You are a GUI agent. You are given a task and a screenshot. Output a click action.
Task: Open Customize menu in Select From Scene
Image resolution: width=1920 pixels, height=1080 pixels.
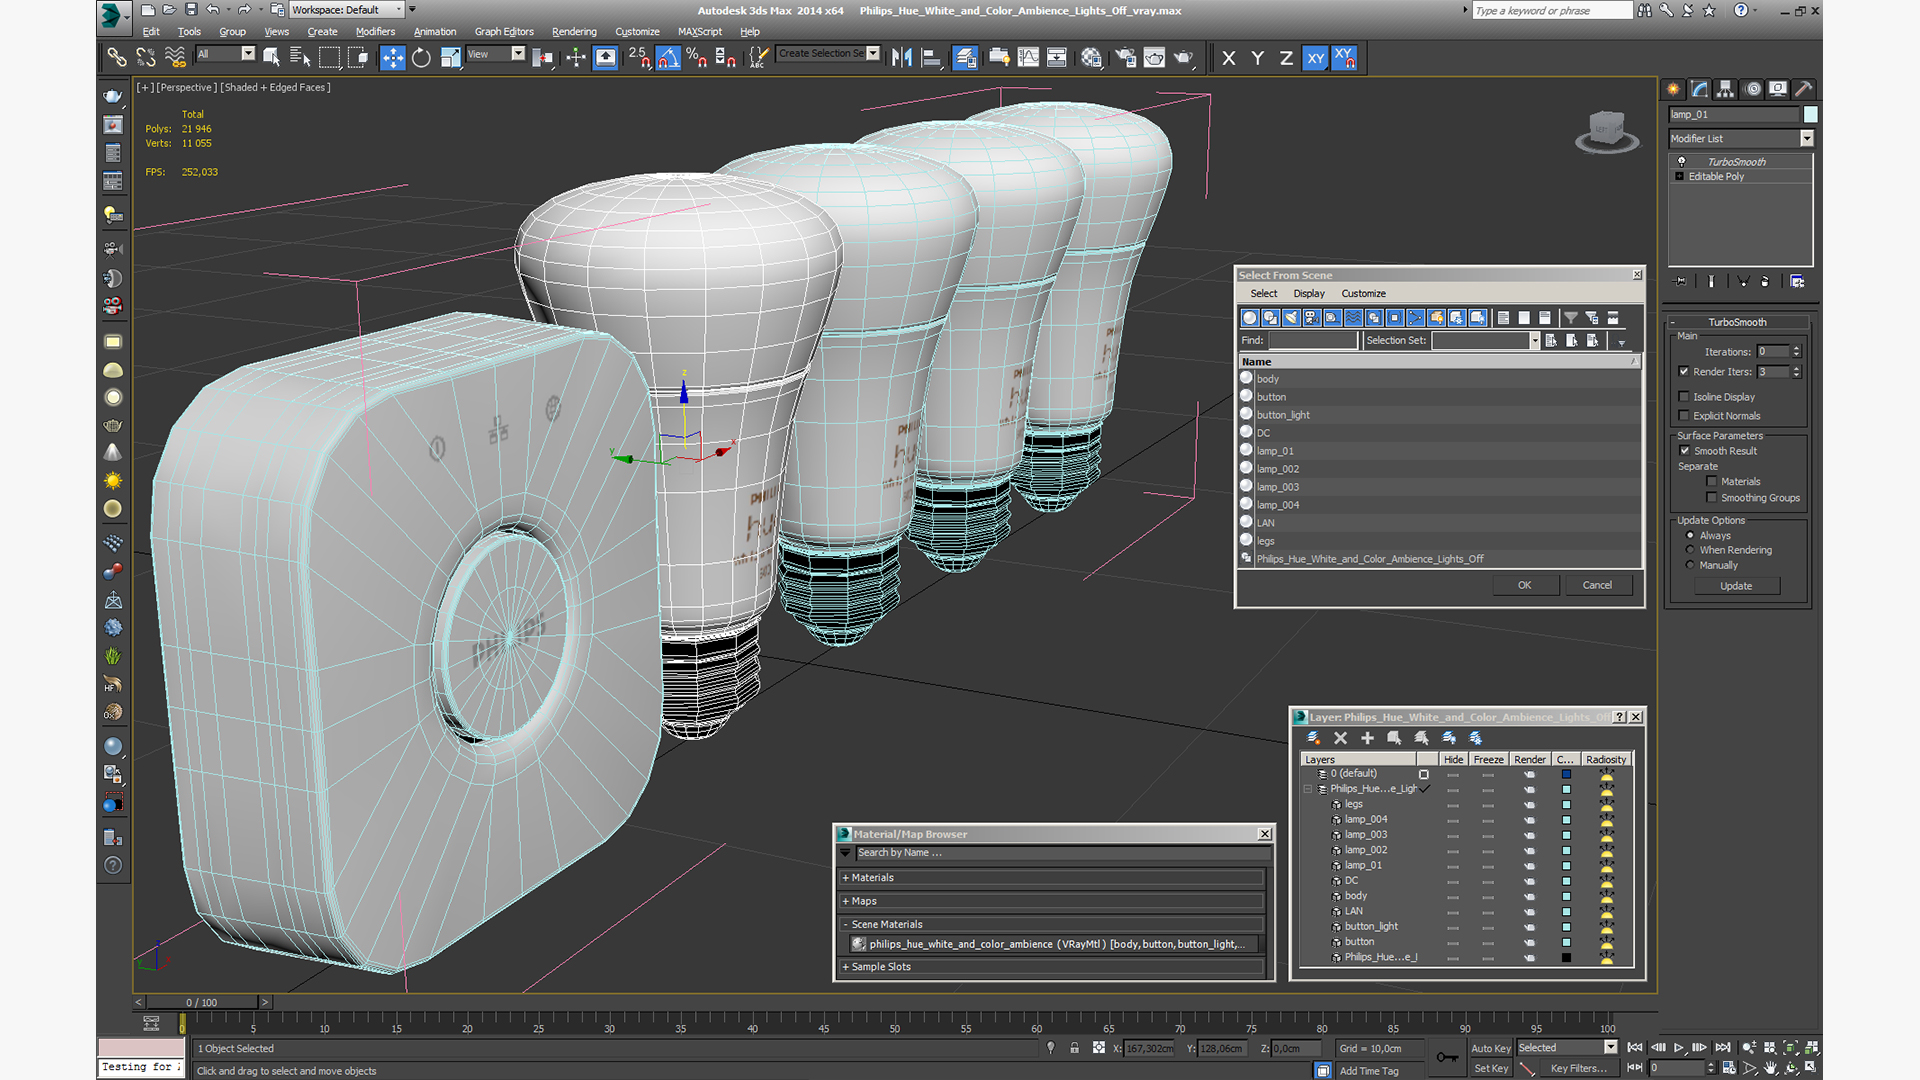pyautogui.click(x=1363, y=294)
